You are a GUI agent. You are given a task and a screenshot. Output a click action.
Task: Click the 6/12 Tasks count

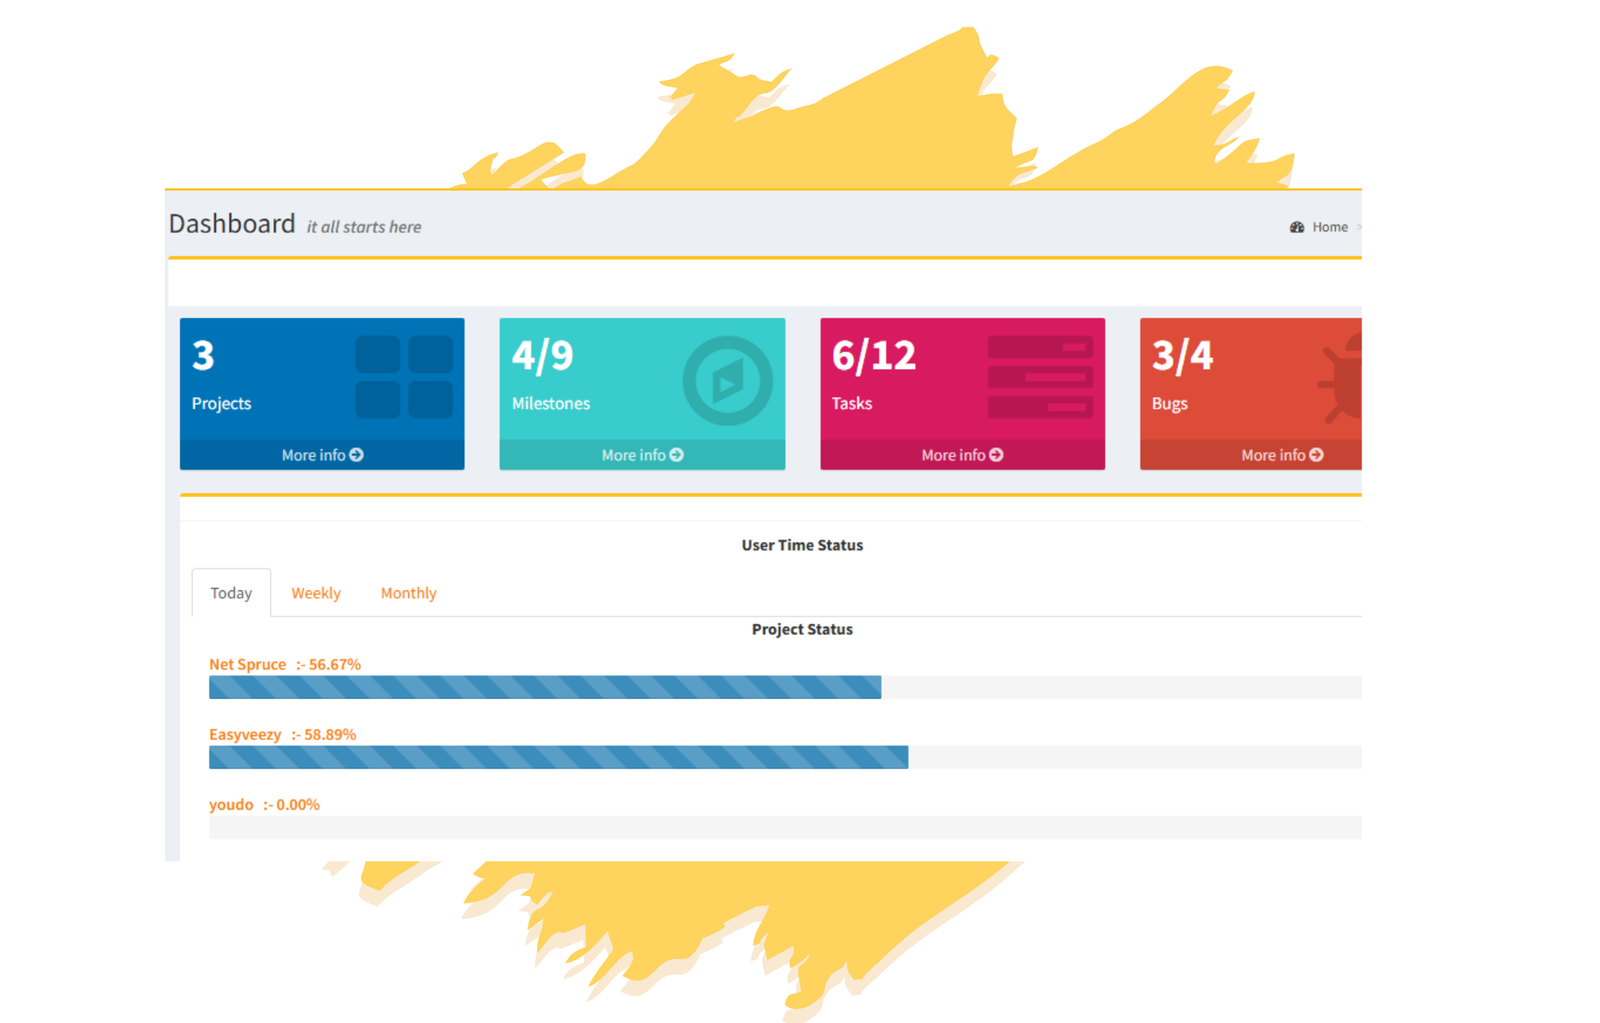874,356
